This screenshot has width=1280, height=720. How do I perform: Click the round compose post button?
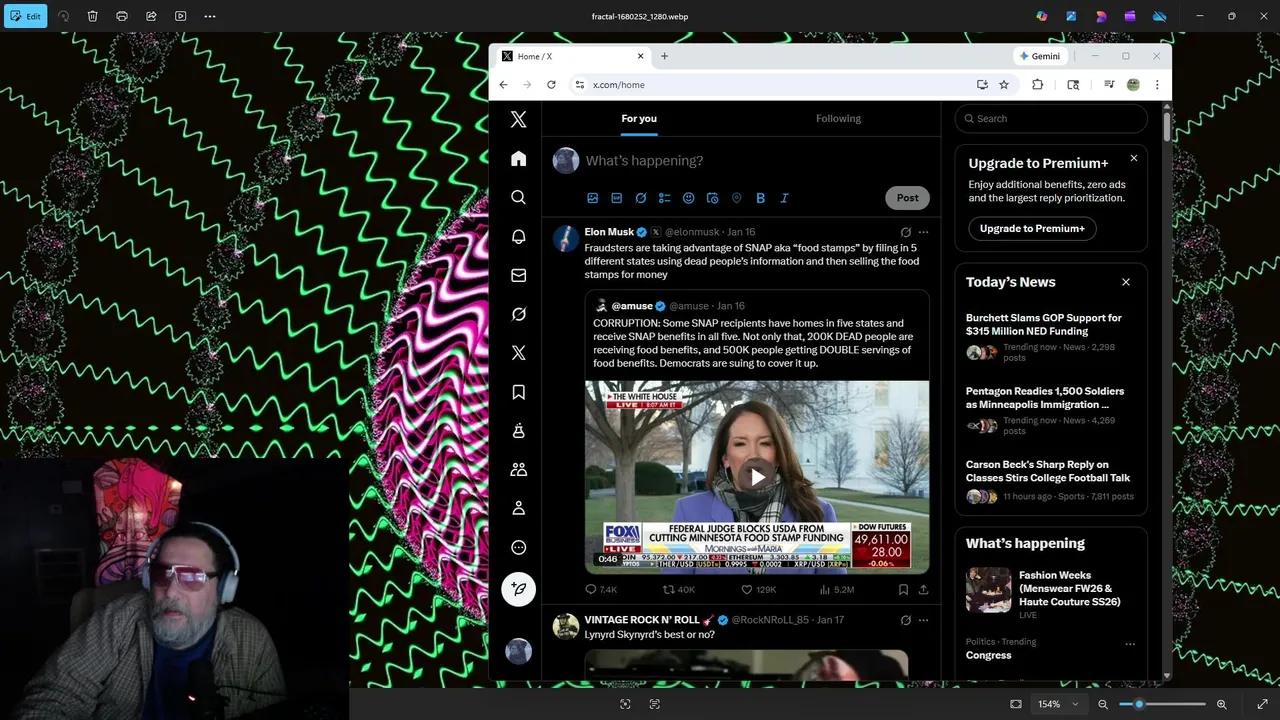pos(518,589)
